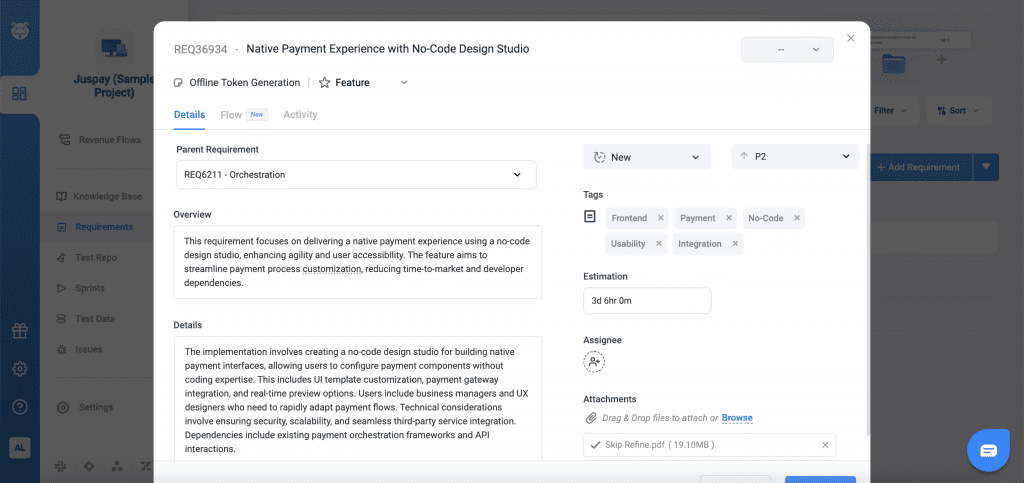Click the tags note icon

590,217
